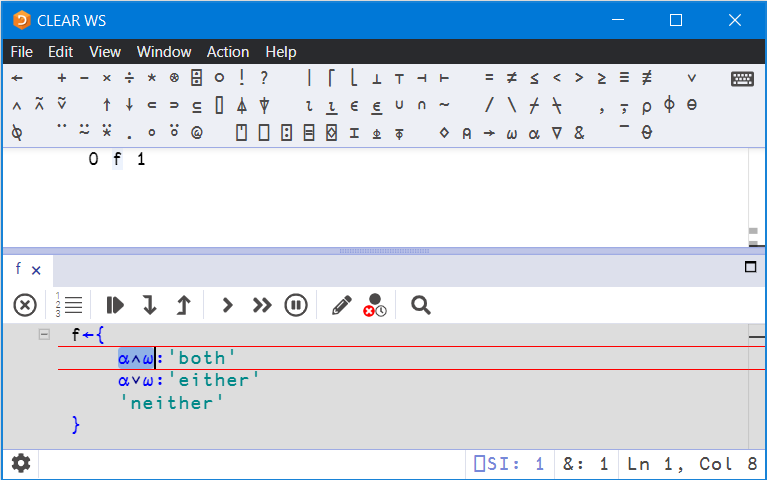This screenshot has width=767, height=480.
Task: Insert the omega symbol from language bar
Action: pos(512,133)
